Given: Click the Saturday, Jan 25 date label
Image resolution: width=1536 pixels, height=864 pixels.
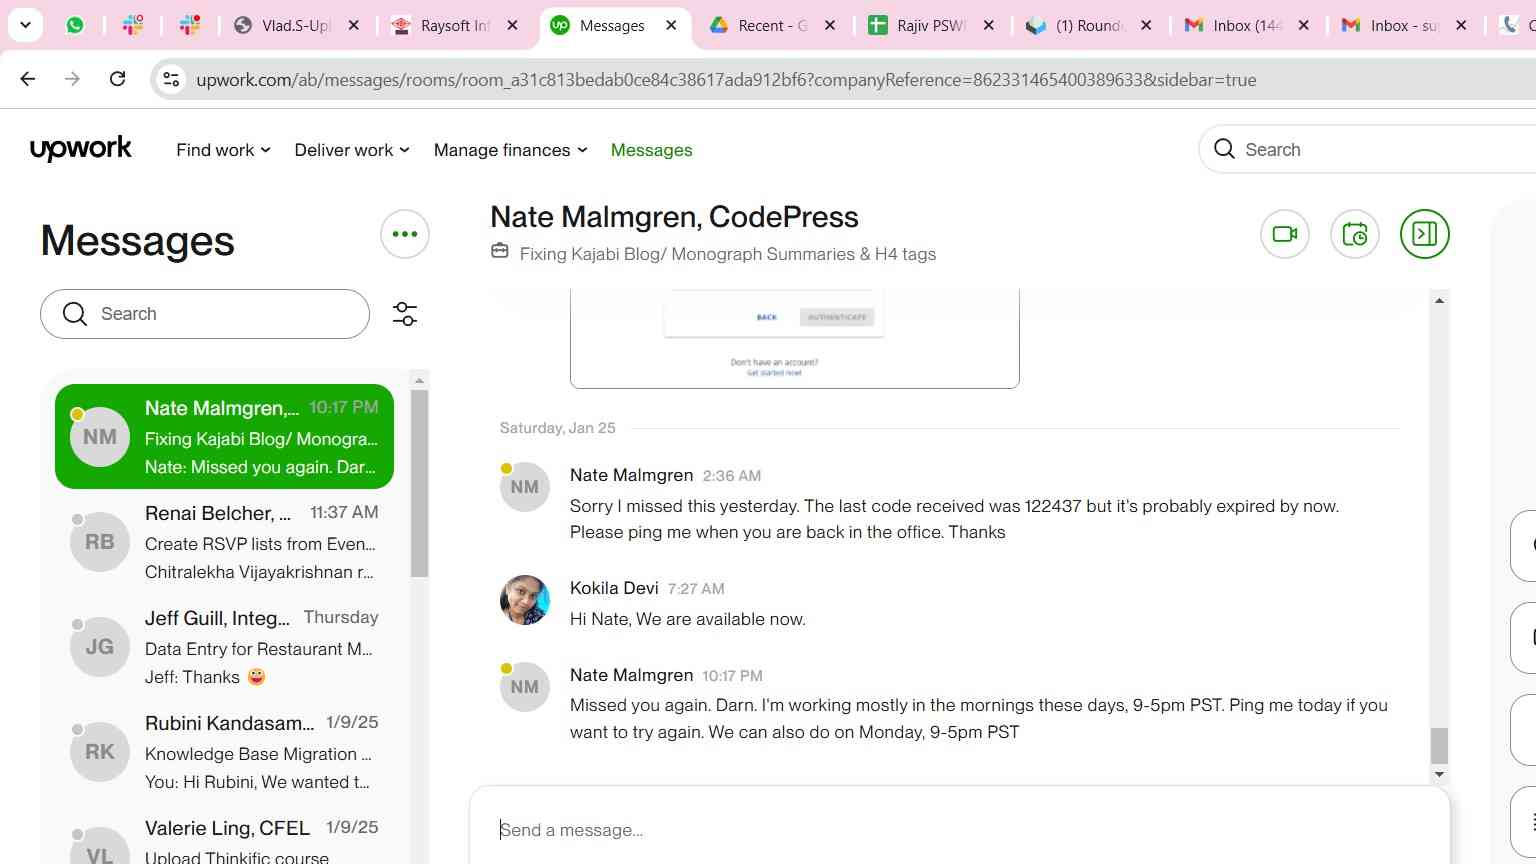Looking at the screenshot, I should coord(558,428).
